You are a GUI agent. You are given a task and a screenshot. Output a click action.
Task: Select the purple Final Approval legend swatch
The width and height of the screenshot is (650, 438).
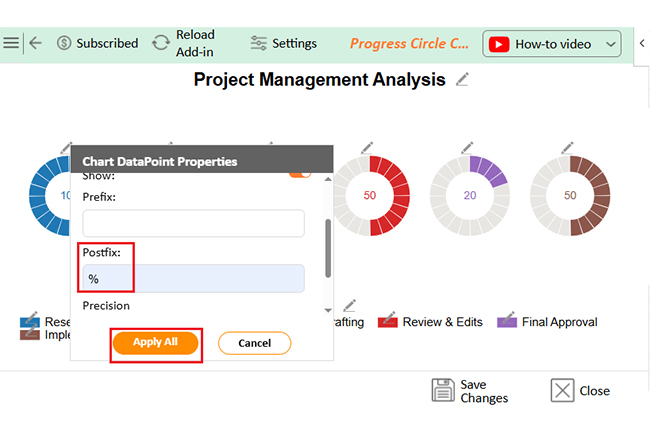(507, 322)
